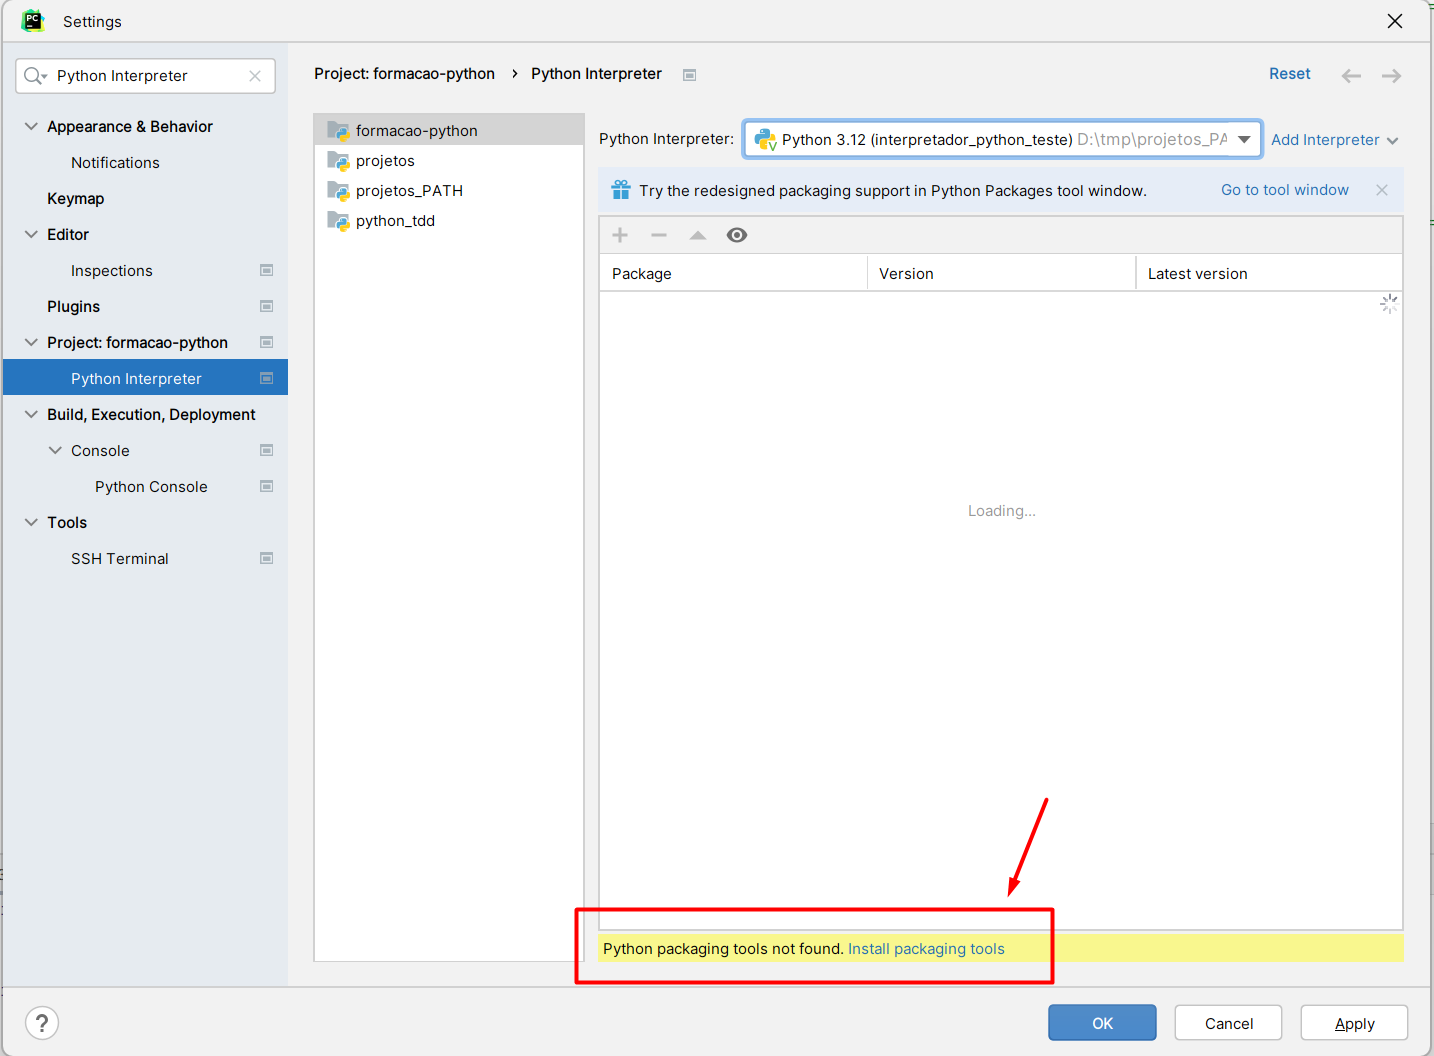
Task: Sort by Latest version column header
Action: pos(1269,273)
